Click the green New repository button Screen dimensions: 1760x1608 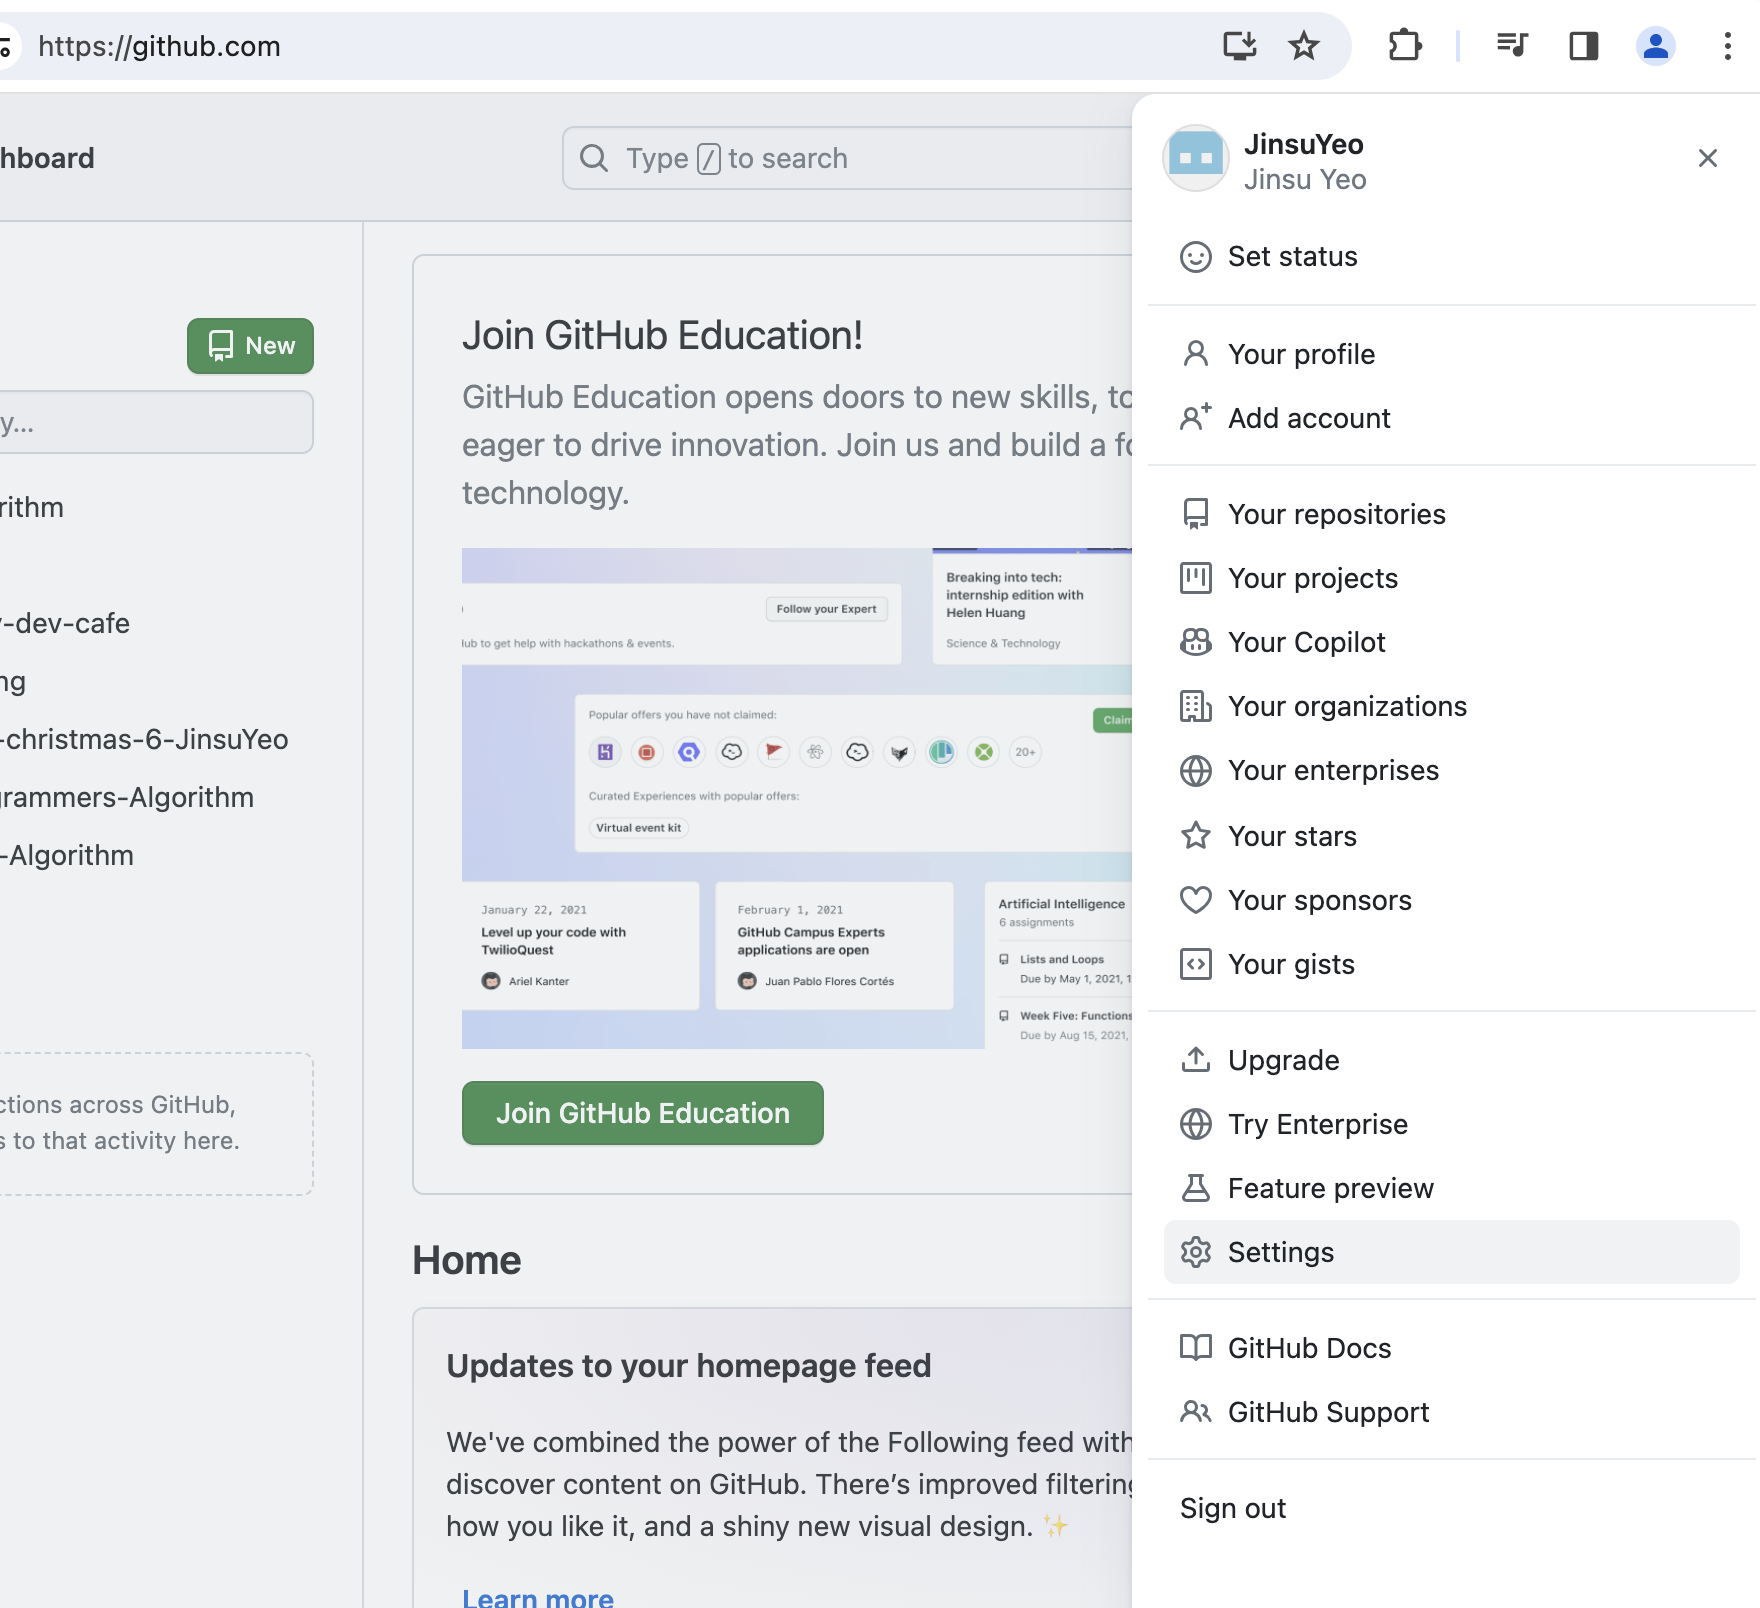click(x=250, y=346)
